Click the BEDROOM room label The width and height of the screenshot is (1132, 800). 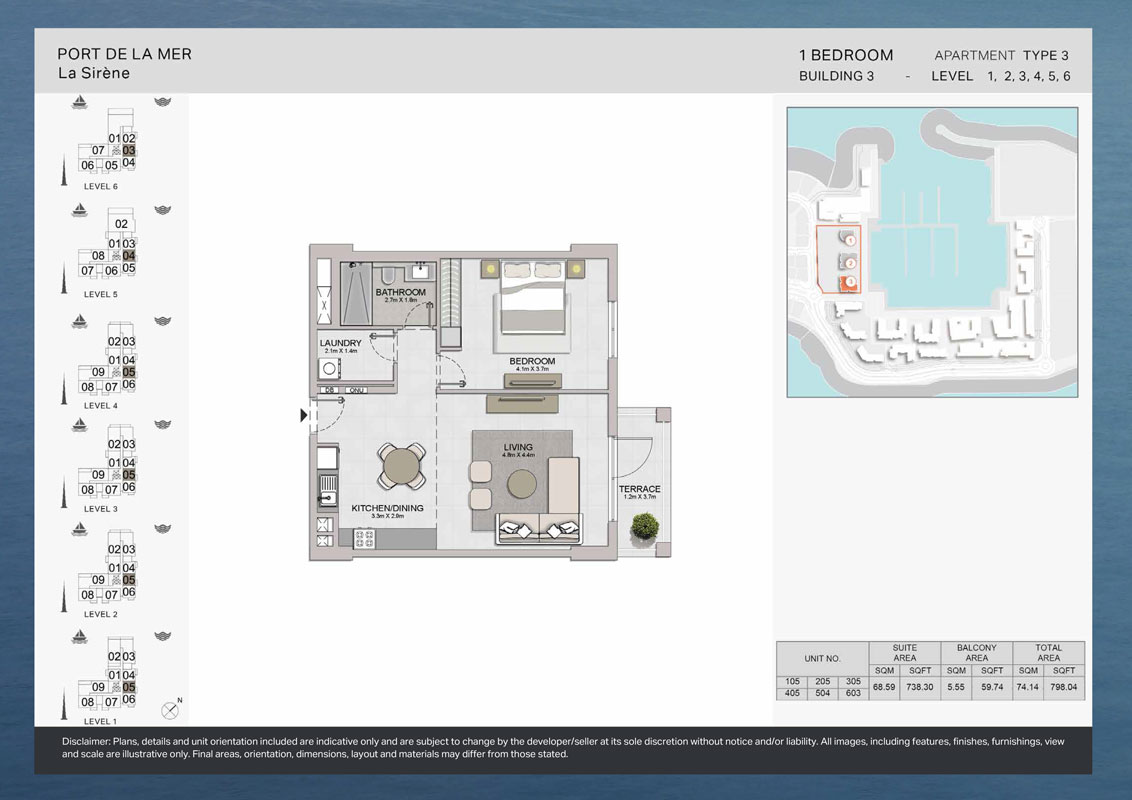[x=531, y=361]
